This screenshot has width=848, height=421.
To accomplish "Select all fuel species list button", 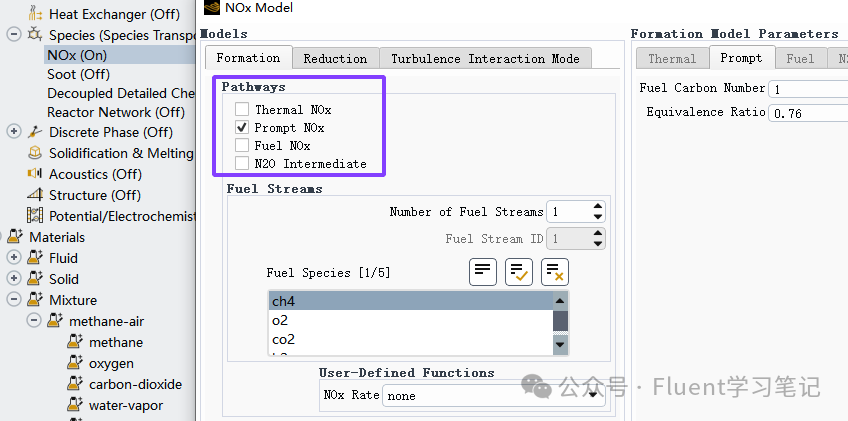I will pyautogui.click(x=519, y=272).
